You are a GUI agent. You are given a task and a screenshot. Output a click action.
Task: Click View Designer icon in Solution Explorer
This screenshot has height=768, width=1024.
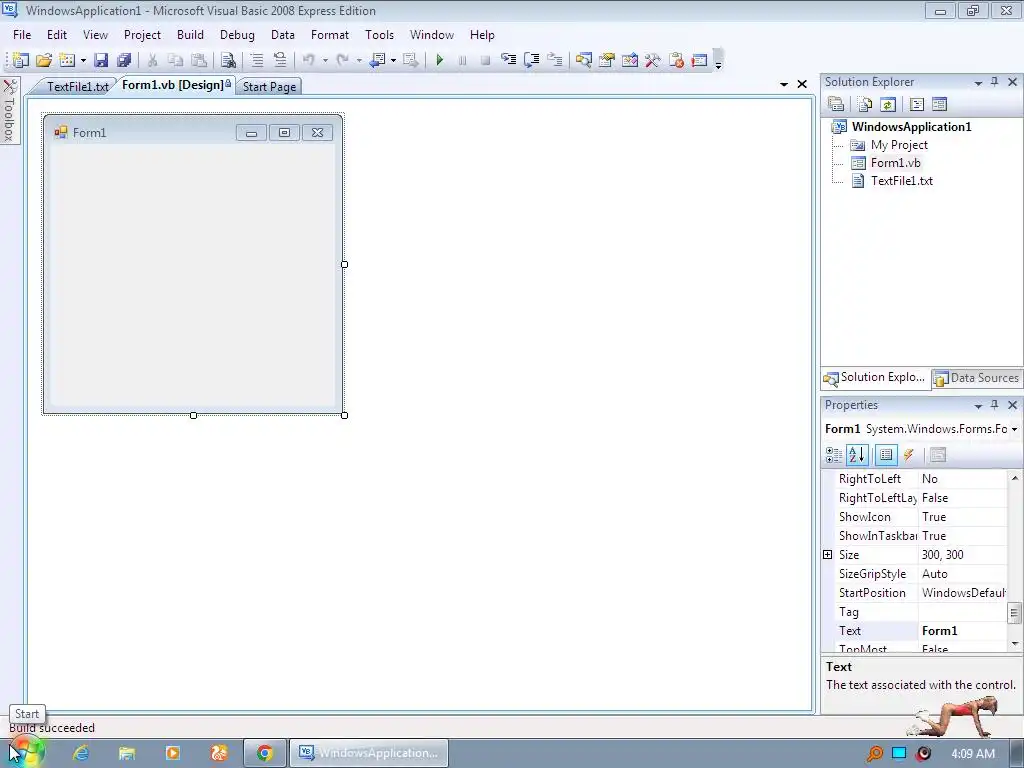(x=940, y=104)
